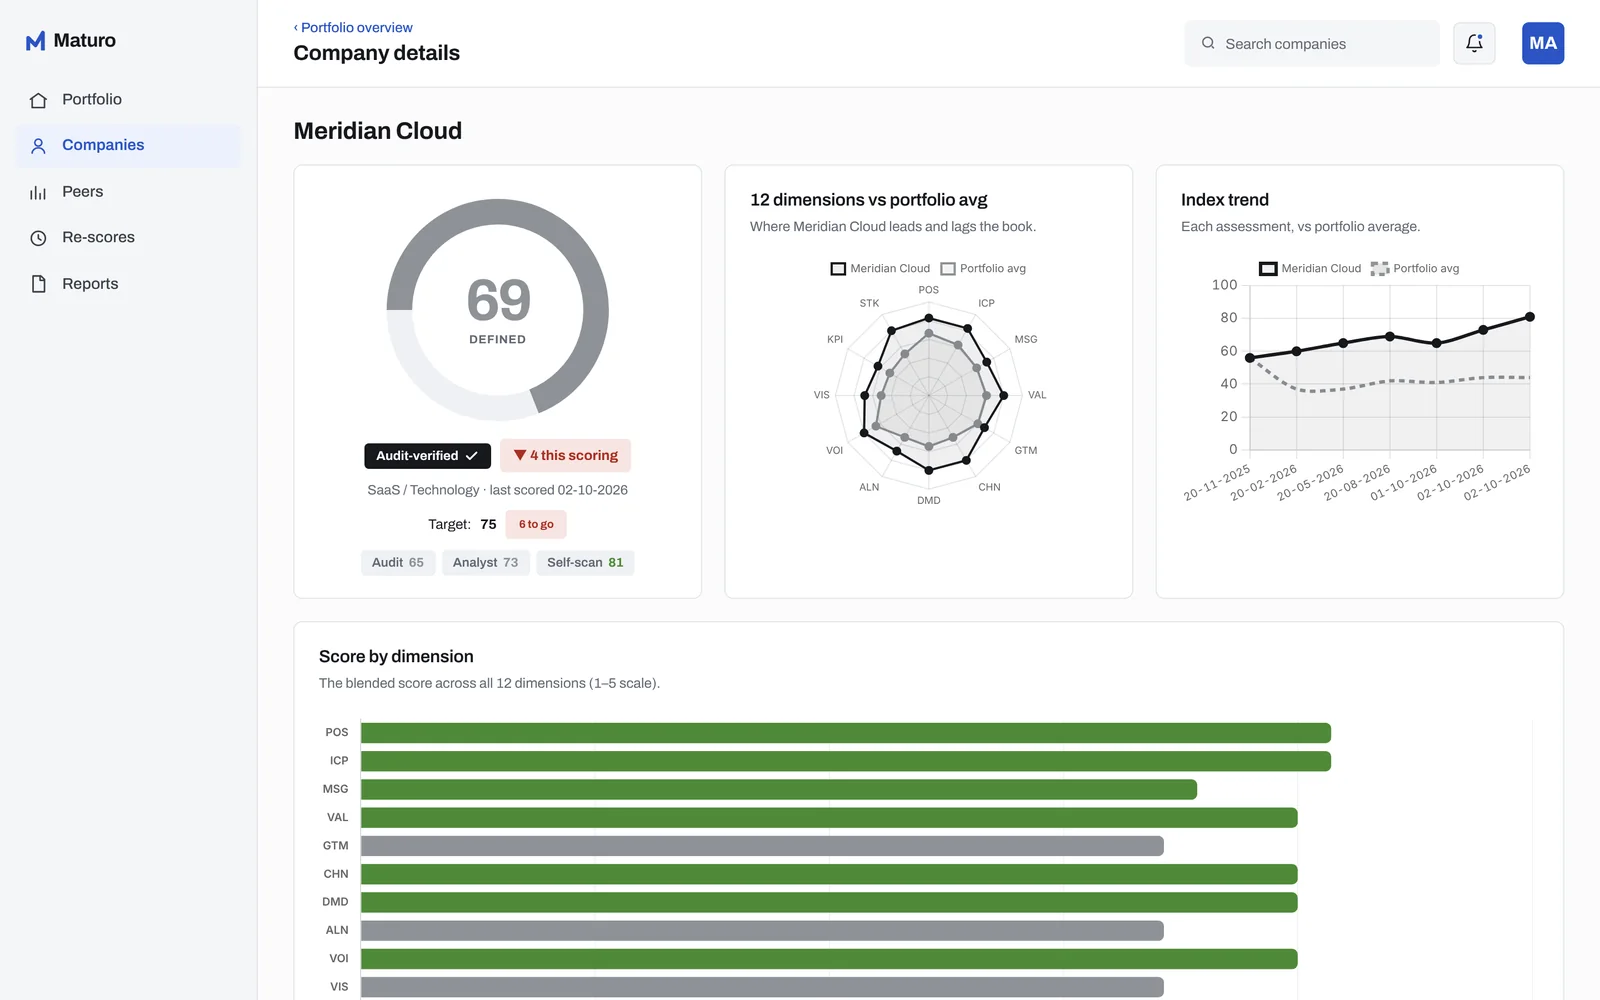Click the '4 this scoring' change chip
This screenshot has height=1000, width=1600.
pos(565,456)
